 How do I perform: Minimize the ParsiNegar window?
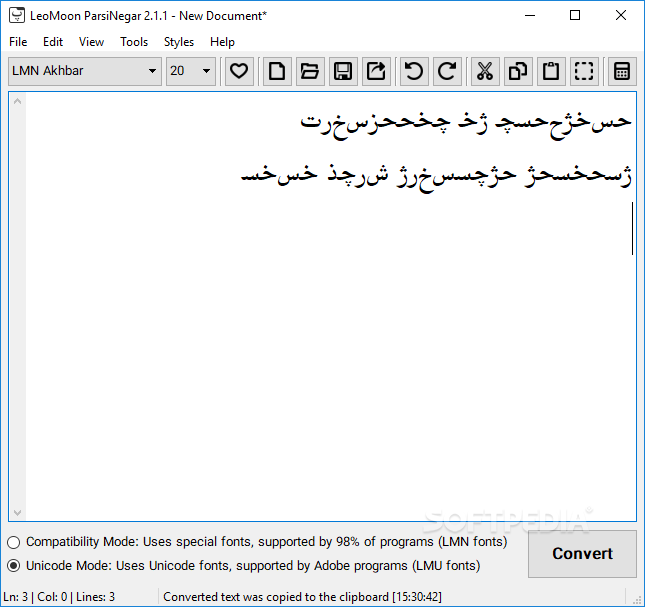(x=530, y=16)
